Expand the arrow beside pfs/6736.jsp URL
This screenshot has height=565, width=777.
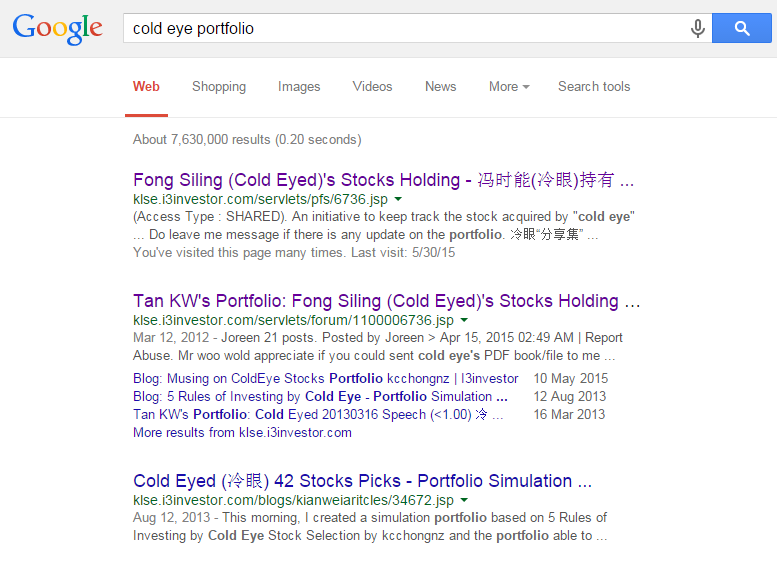[x=398, y=199]
